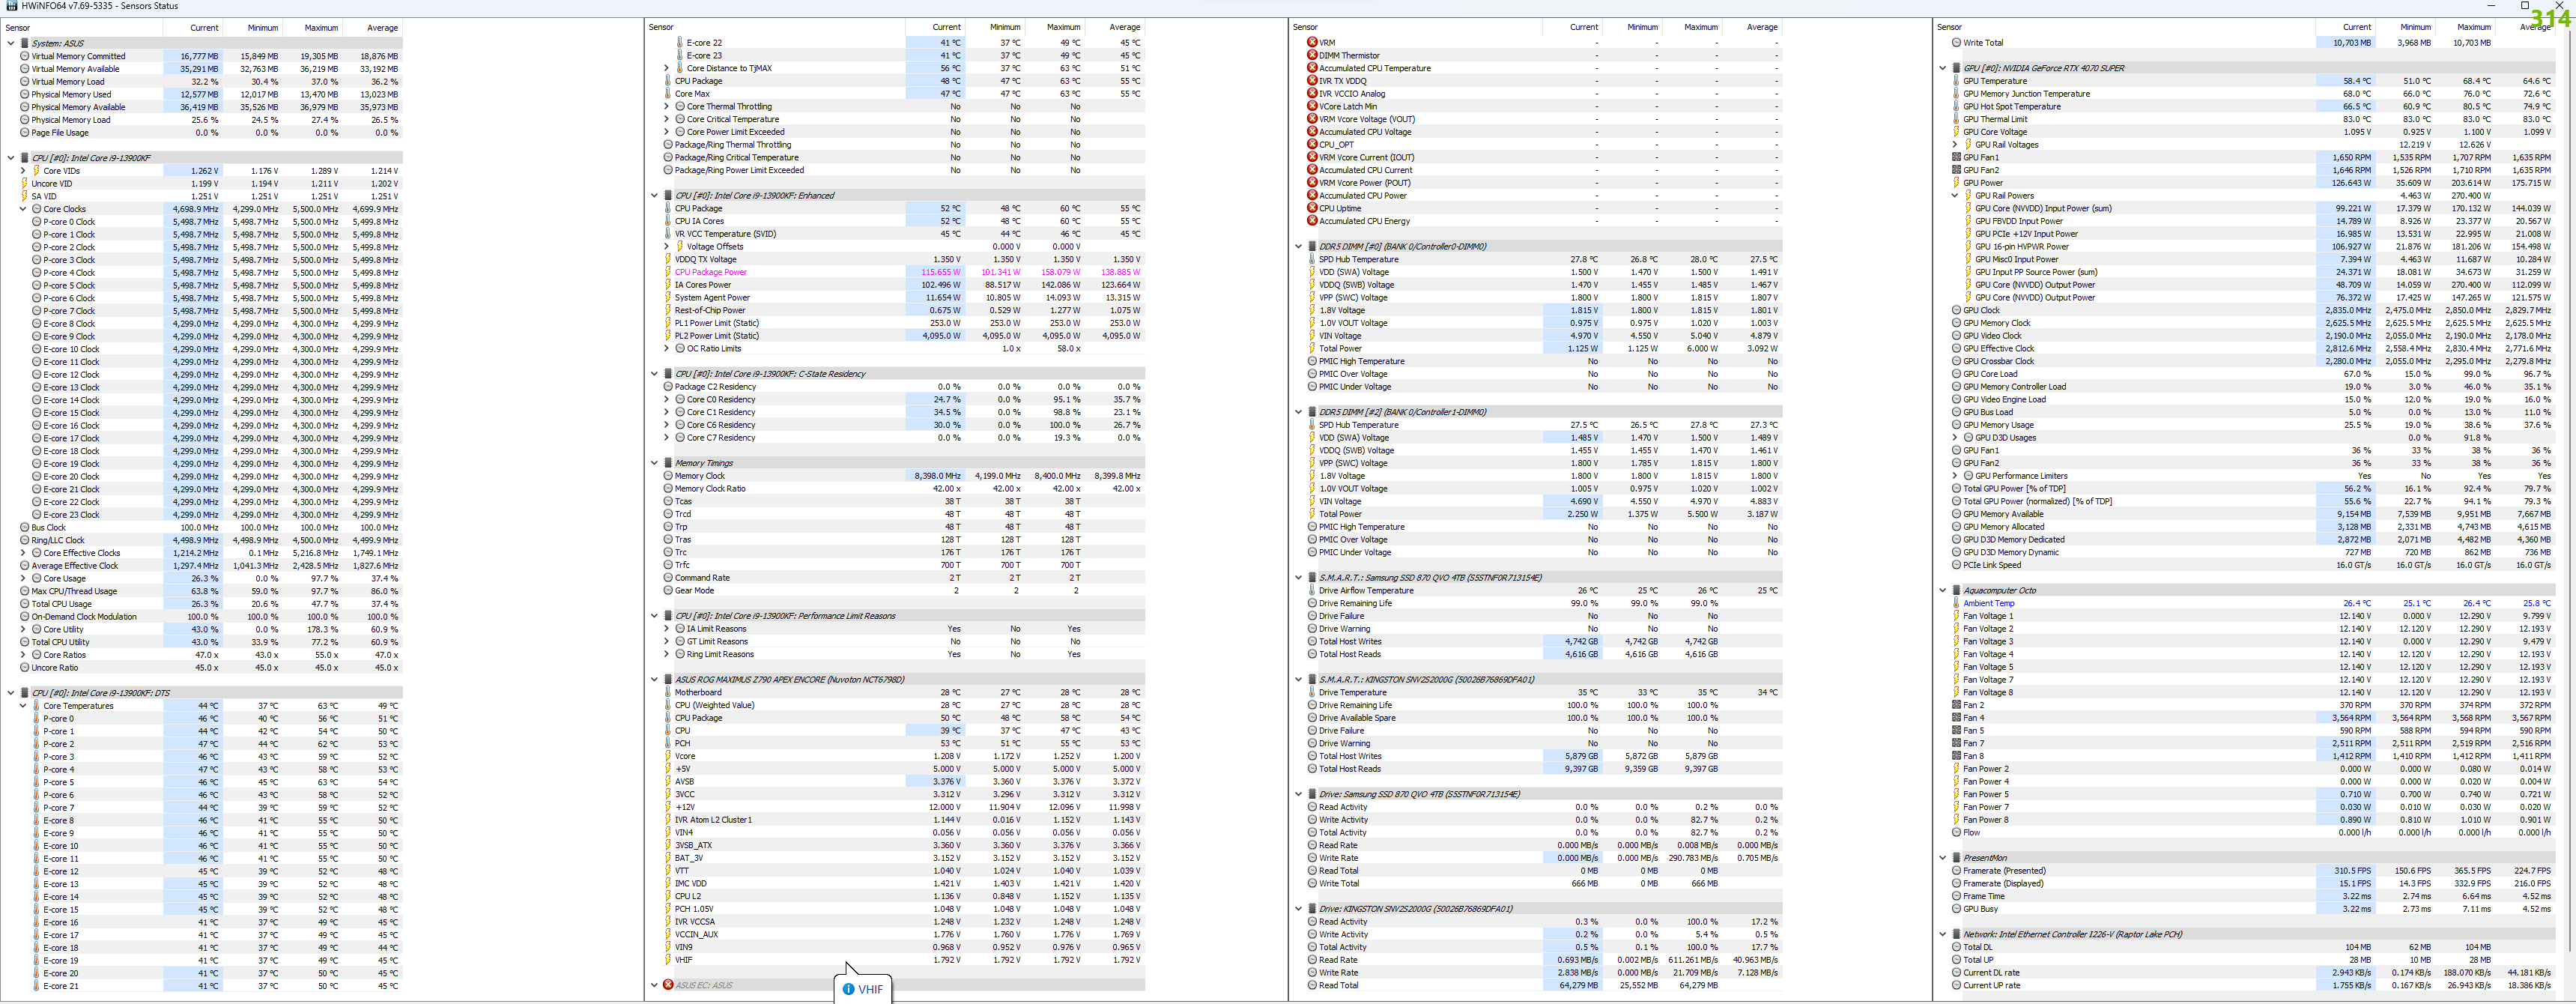
Task: Click the lightning icon beside IA Cores Power
Action: (x=668, y=285)
